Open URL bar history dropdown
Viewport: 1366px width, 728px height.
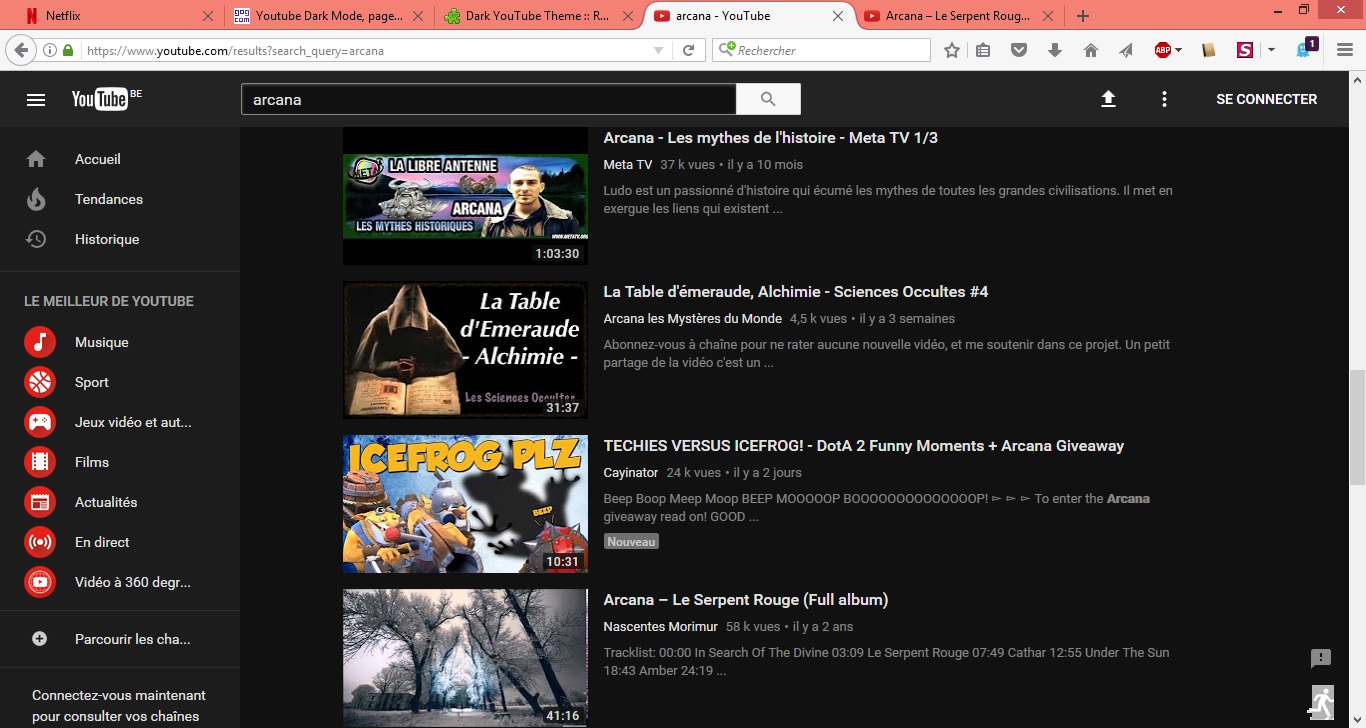click(658, 50)
